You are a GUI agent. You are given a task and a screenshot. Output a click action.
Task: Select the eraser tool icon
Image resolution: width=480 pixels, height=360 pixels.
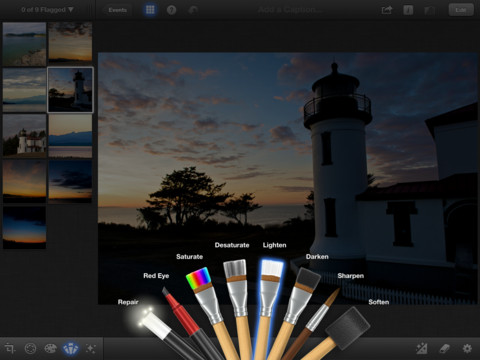click(x=445, y=349)
